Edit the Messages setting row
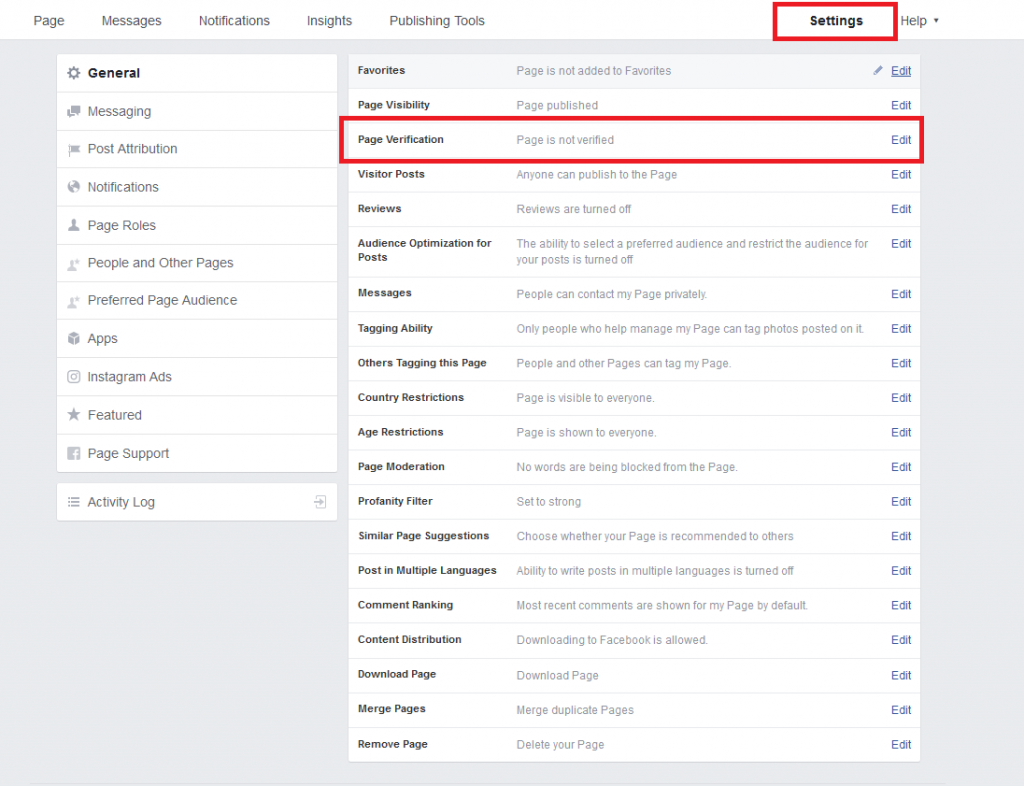 tap(901, 294)
